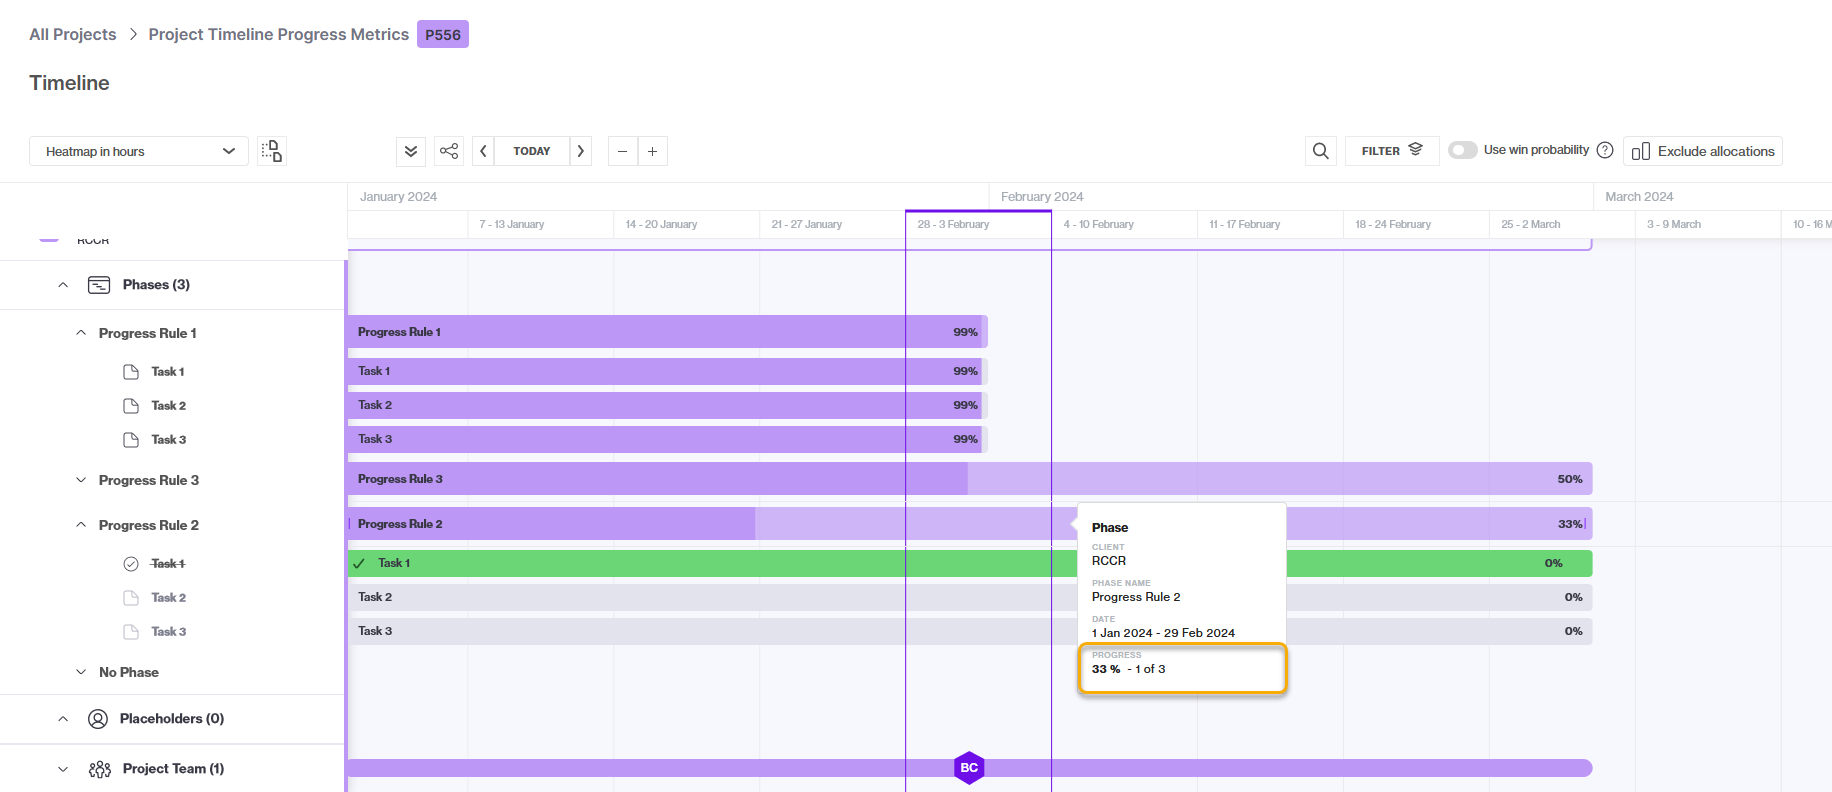Click the win probability help icon
The height and width of the screenshot is (792, 1832).
[x=1605, y=150]
